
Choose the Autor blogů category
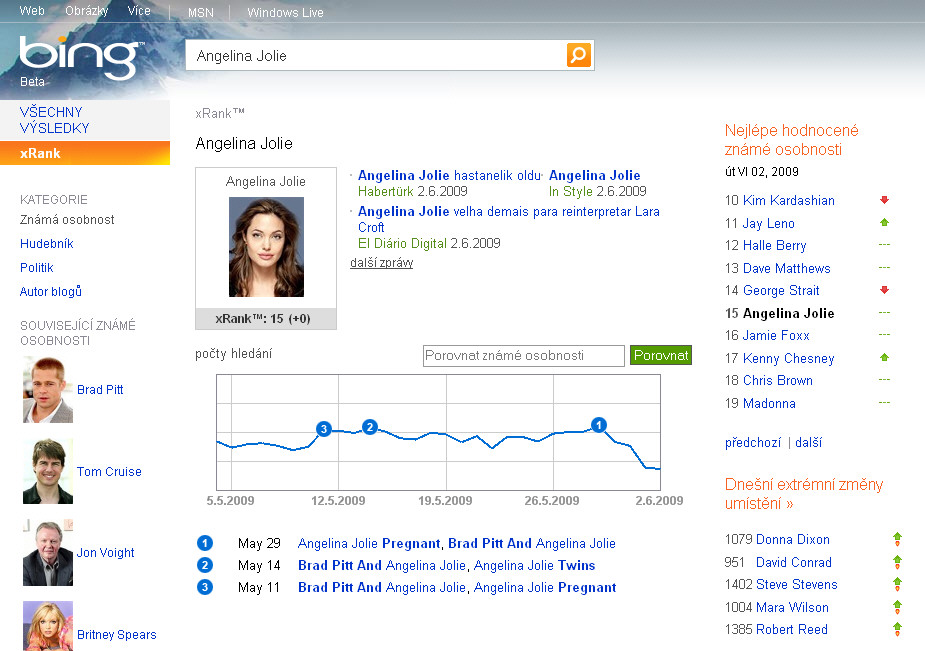point(51,291)
